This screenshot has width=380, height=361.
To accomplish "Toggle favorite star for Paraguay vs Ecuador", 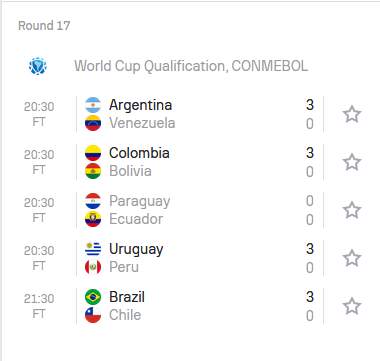I will point(352,210).
